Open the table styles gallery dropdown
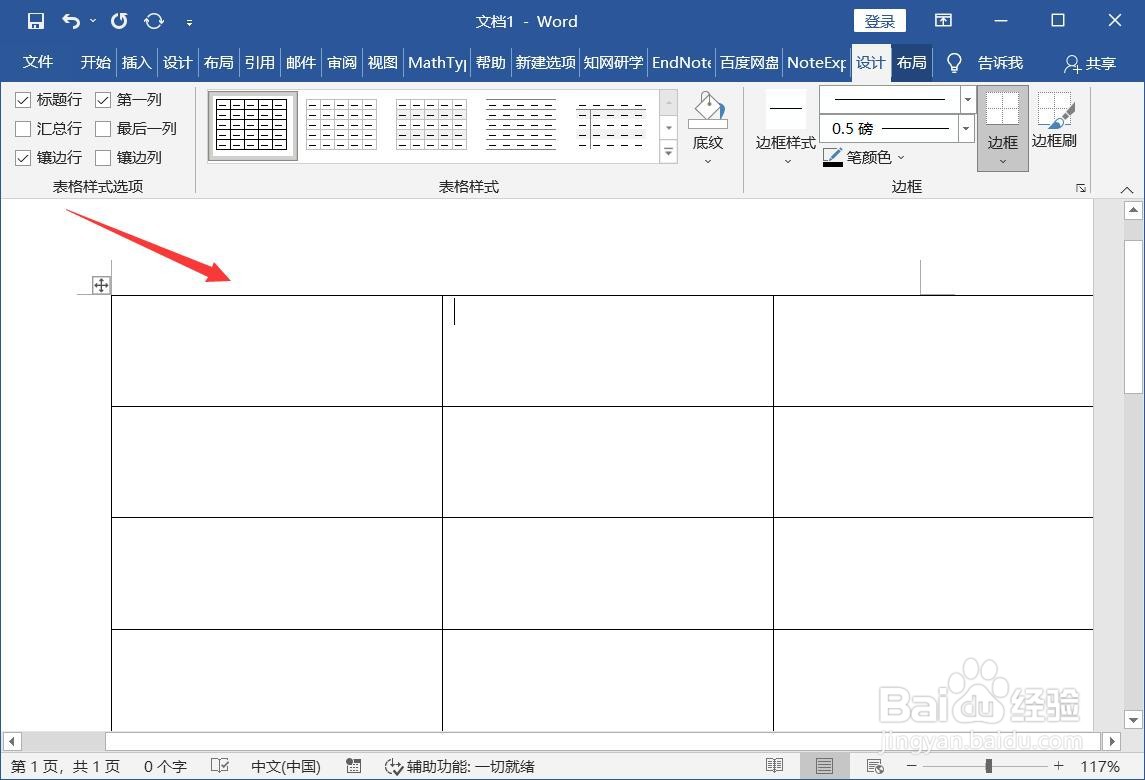This screenshot has width=1145, height=780. 668,151
